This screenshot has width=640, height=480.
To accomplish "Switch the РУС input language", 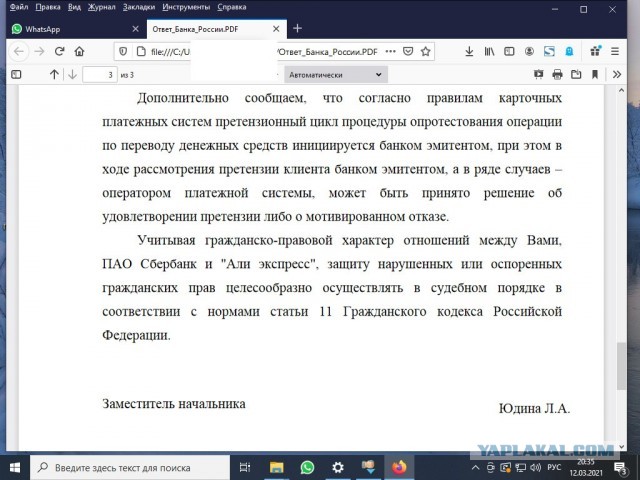I will pyautogui.click(x=554, y=467).
